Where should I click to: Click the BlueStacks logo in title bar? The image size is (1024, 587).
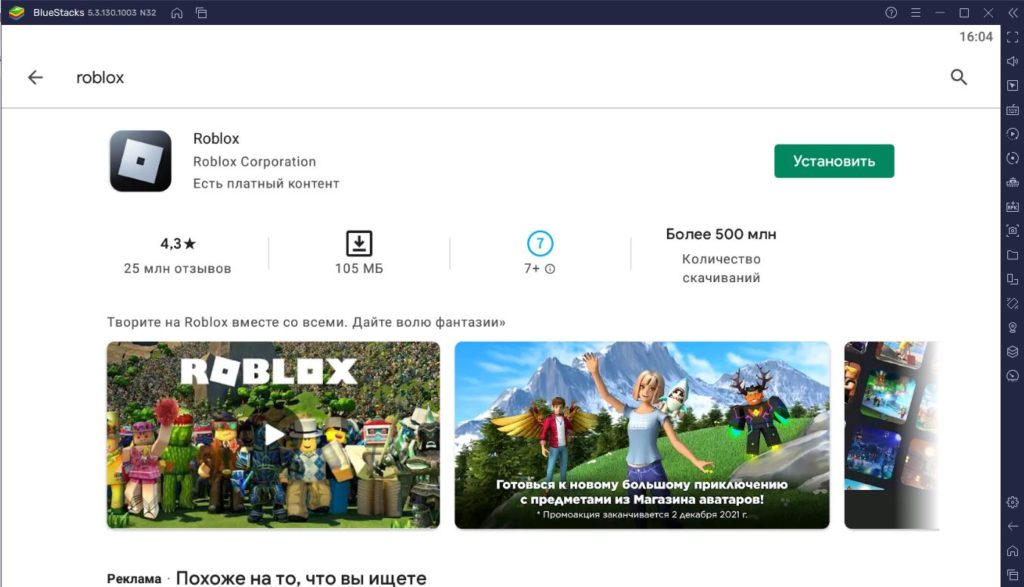[x=16, y=12]
